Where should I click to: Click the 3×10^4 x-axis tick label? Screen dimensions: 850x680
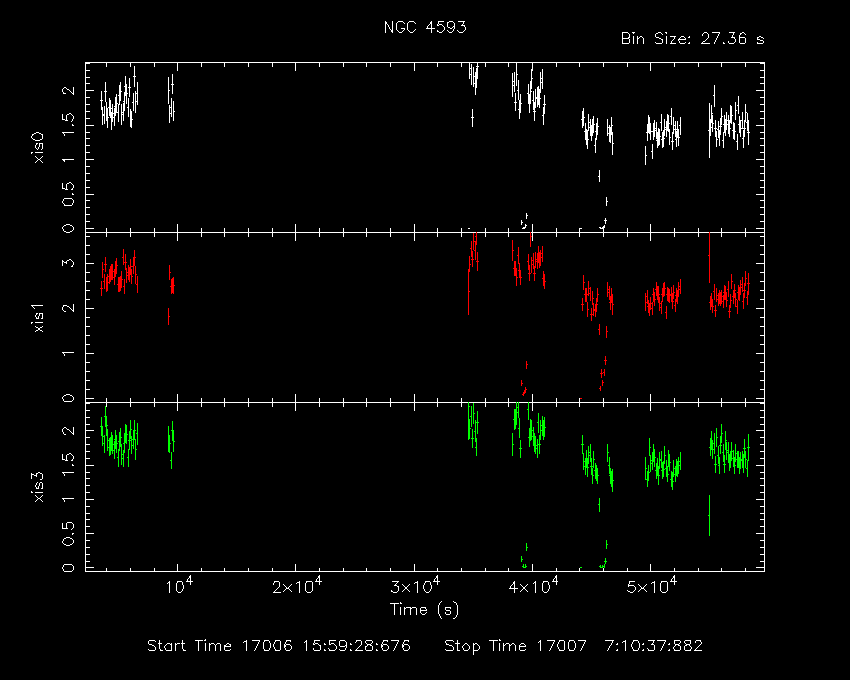(x=415, y=585)
